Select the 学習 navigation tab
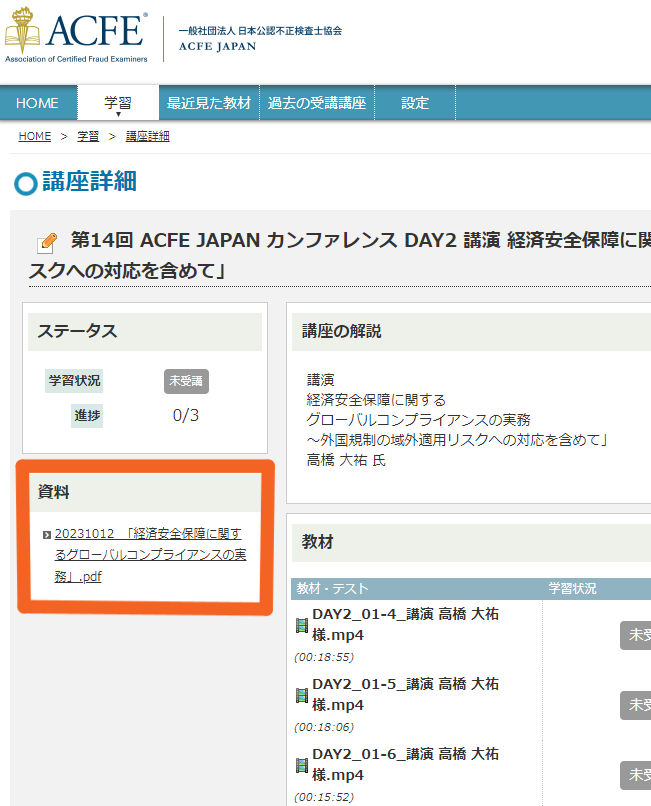The width and height of the screenshot is (651, 806). (x=118, y=103)
